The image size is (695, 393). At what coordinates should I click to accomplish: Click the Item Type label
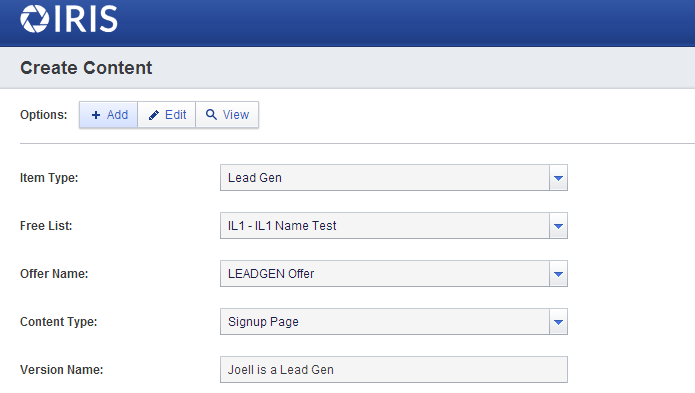(x=49, y=178)
